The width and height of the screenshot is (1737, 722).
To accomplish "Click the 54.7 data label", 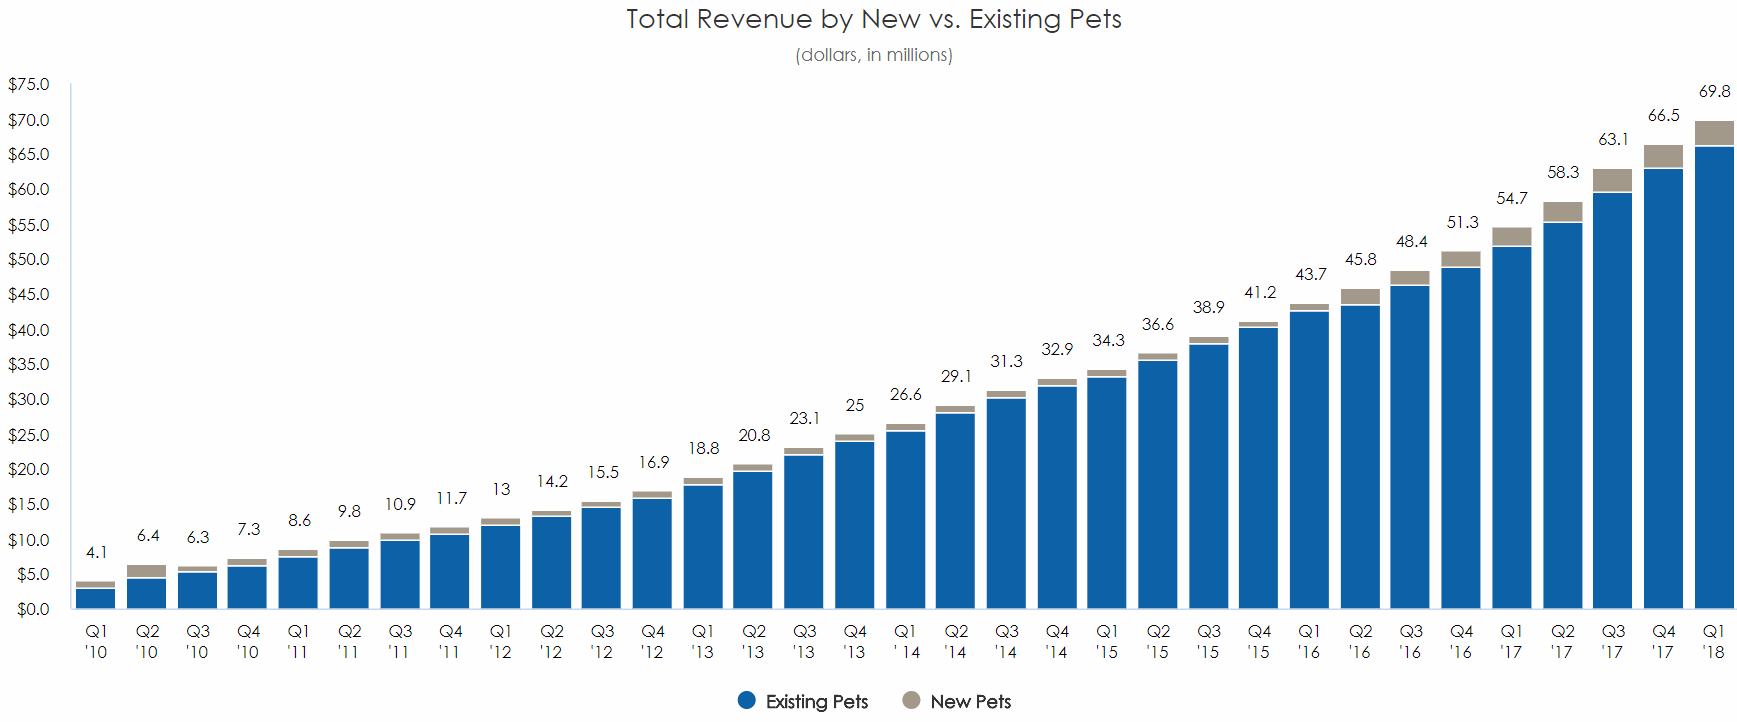I will tap(1512, 198).
